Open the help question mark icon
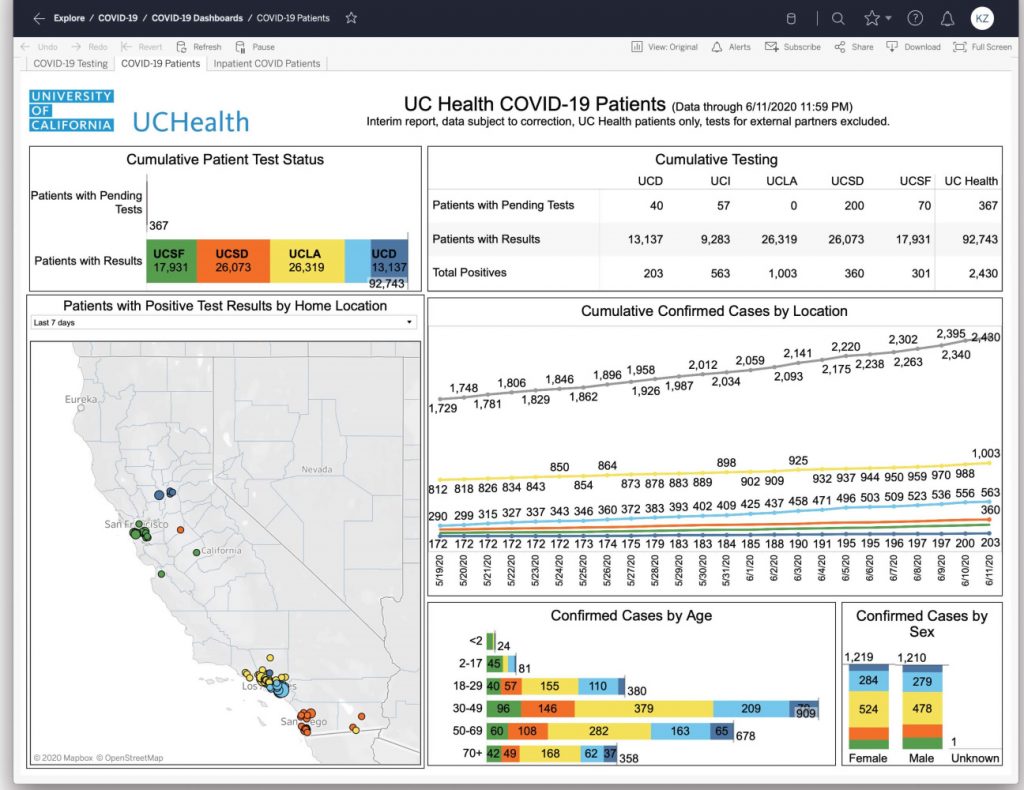 pos(916,18)
